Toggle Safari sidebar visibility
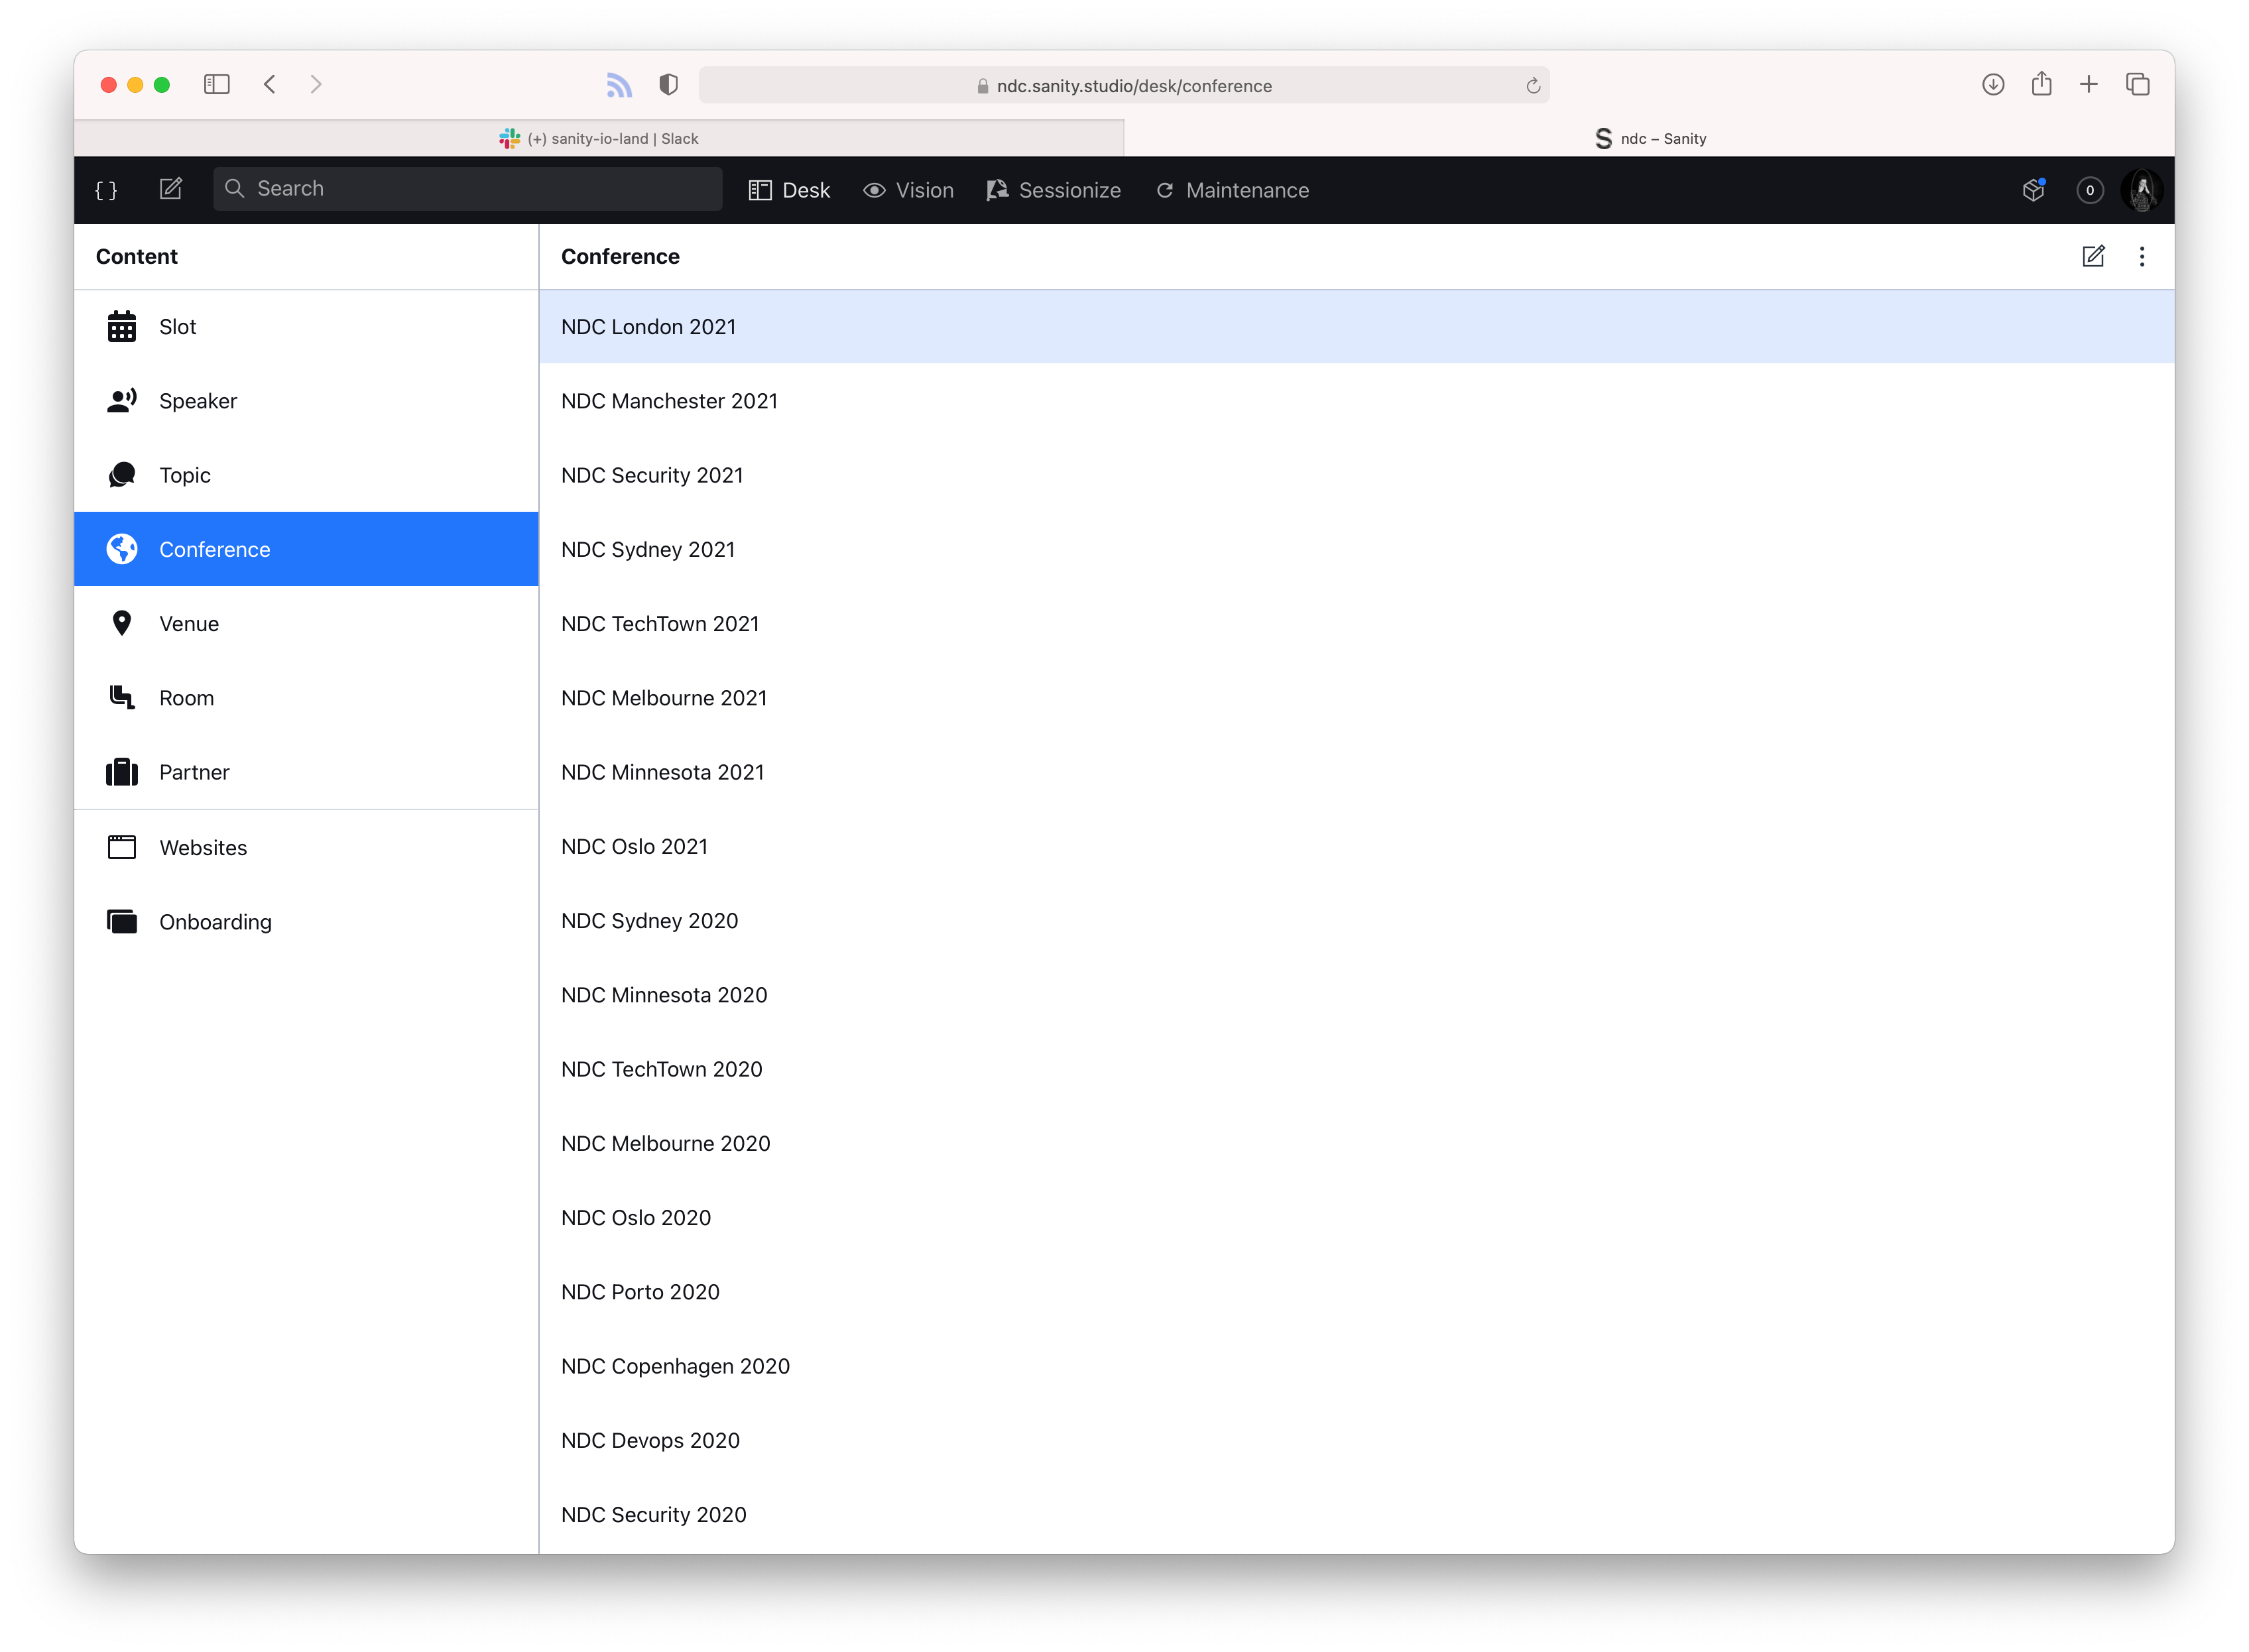 click(217, 85)
